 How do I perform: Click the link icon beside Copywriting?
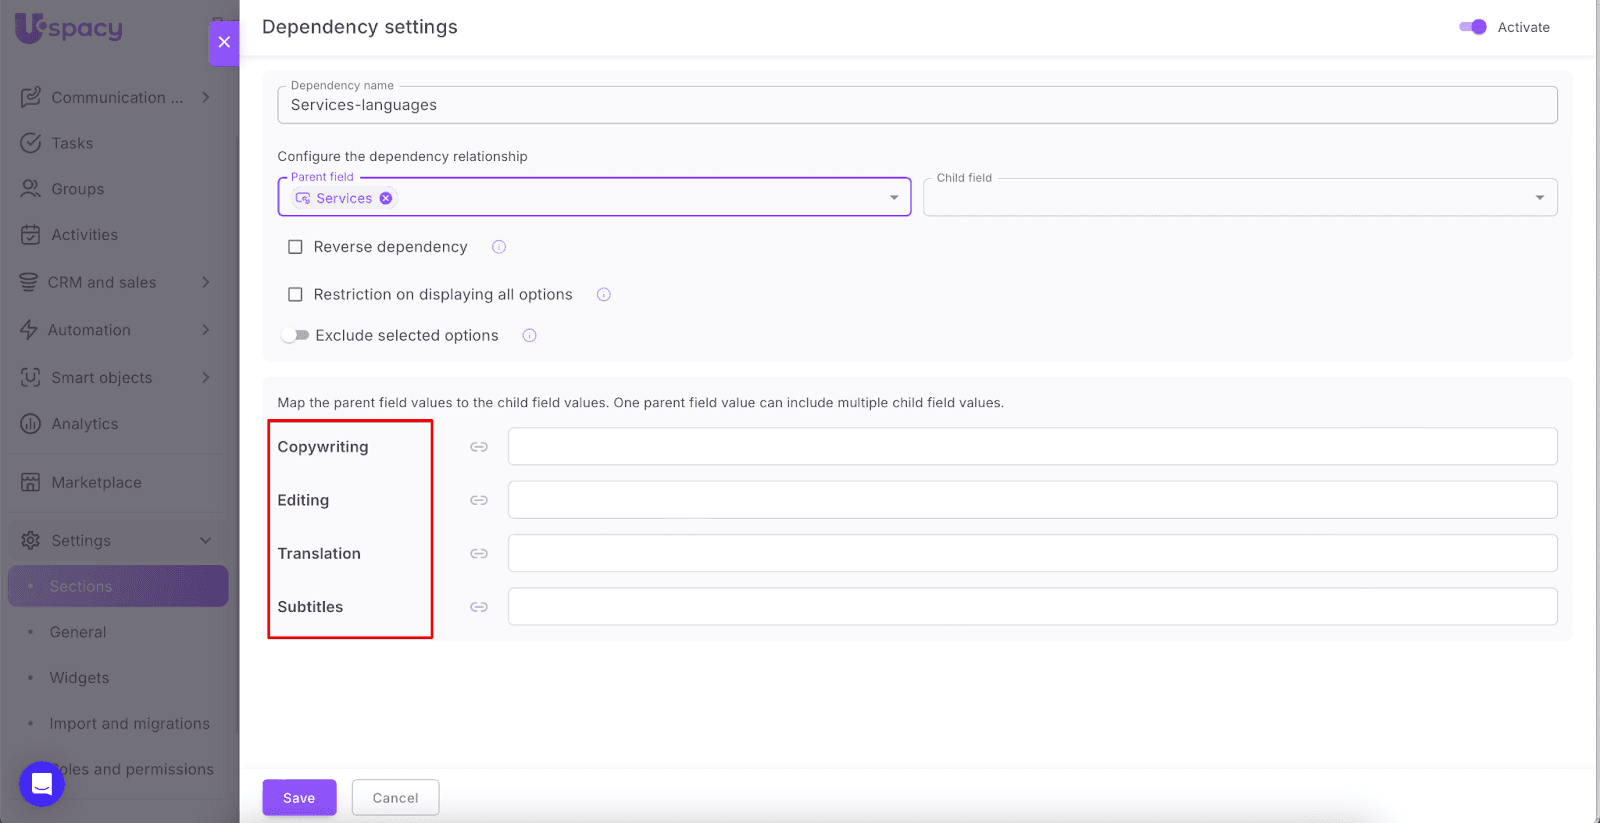tap(479, 447)
